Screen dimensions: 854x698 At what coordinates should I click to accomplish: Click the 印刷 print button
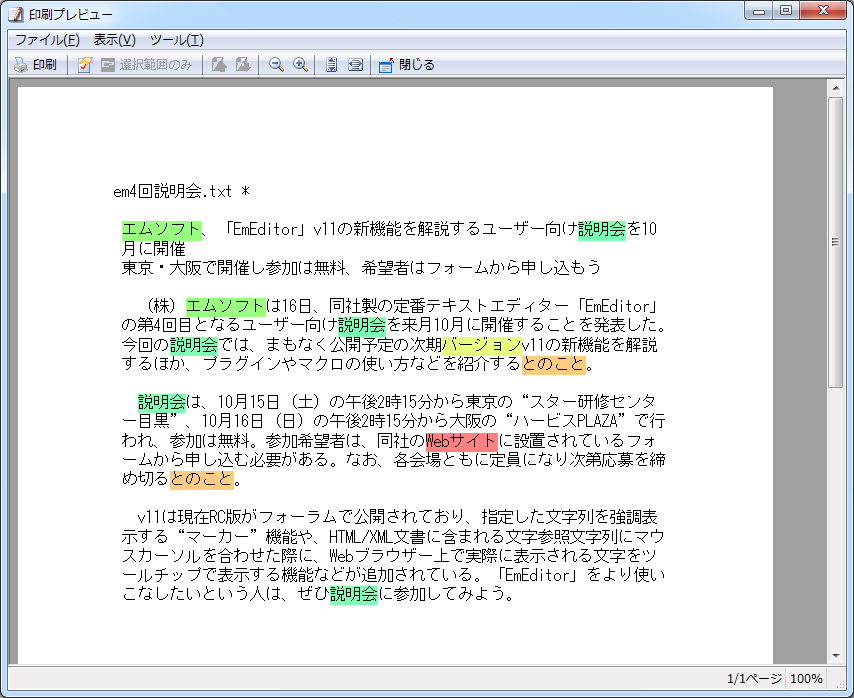coord(35,65)
